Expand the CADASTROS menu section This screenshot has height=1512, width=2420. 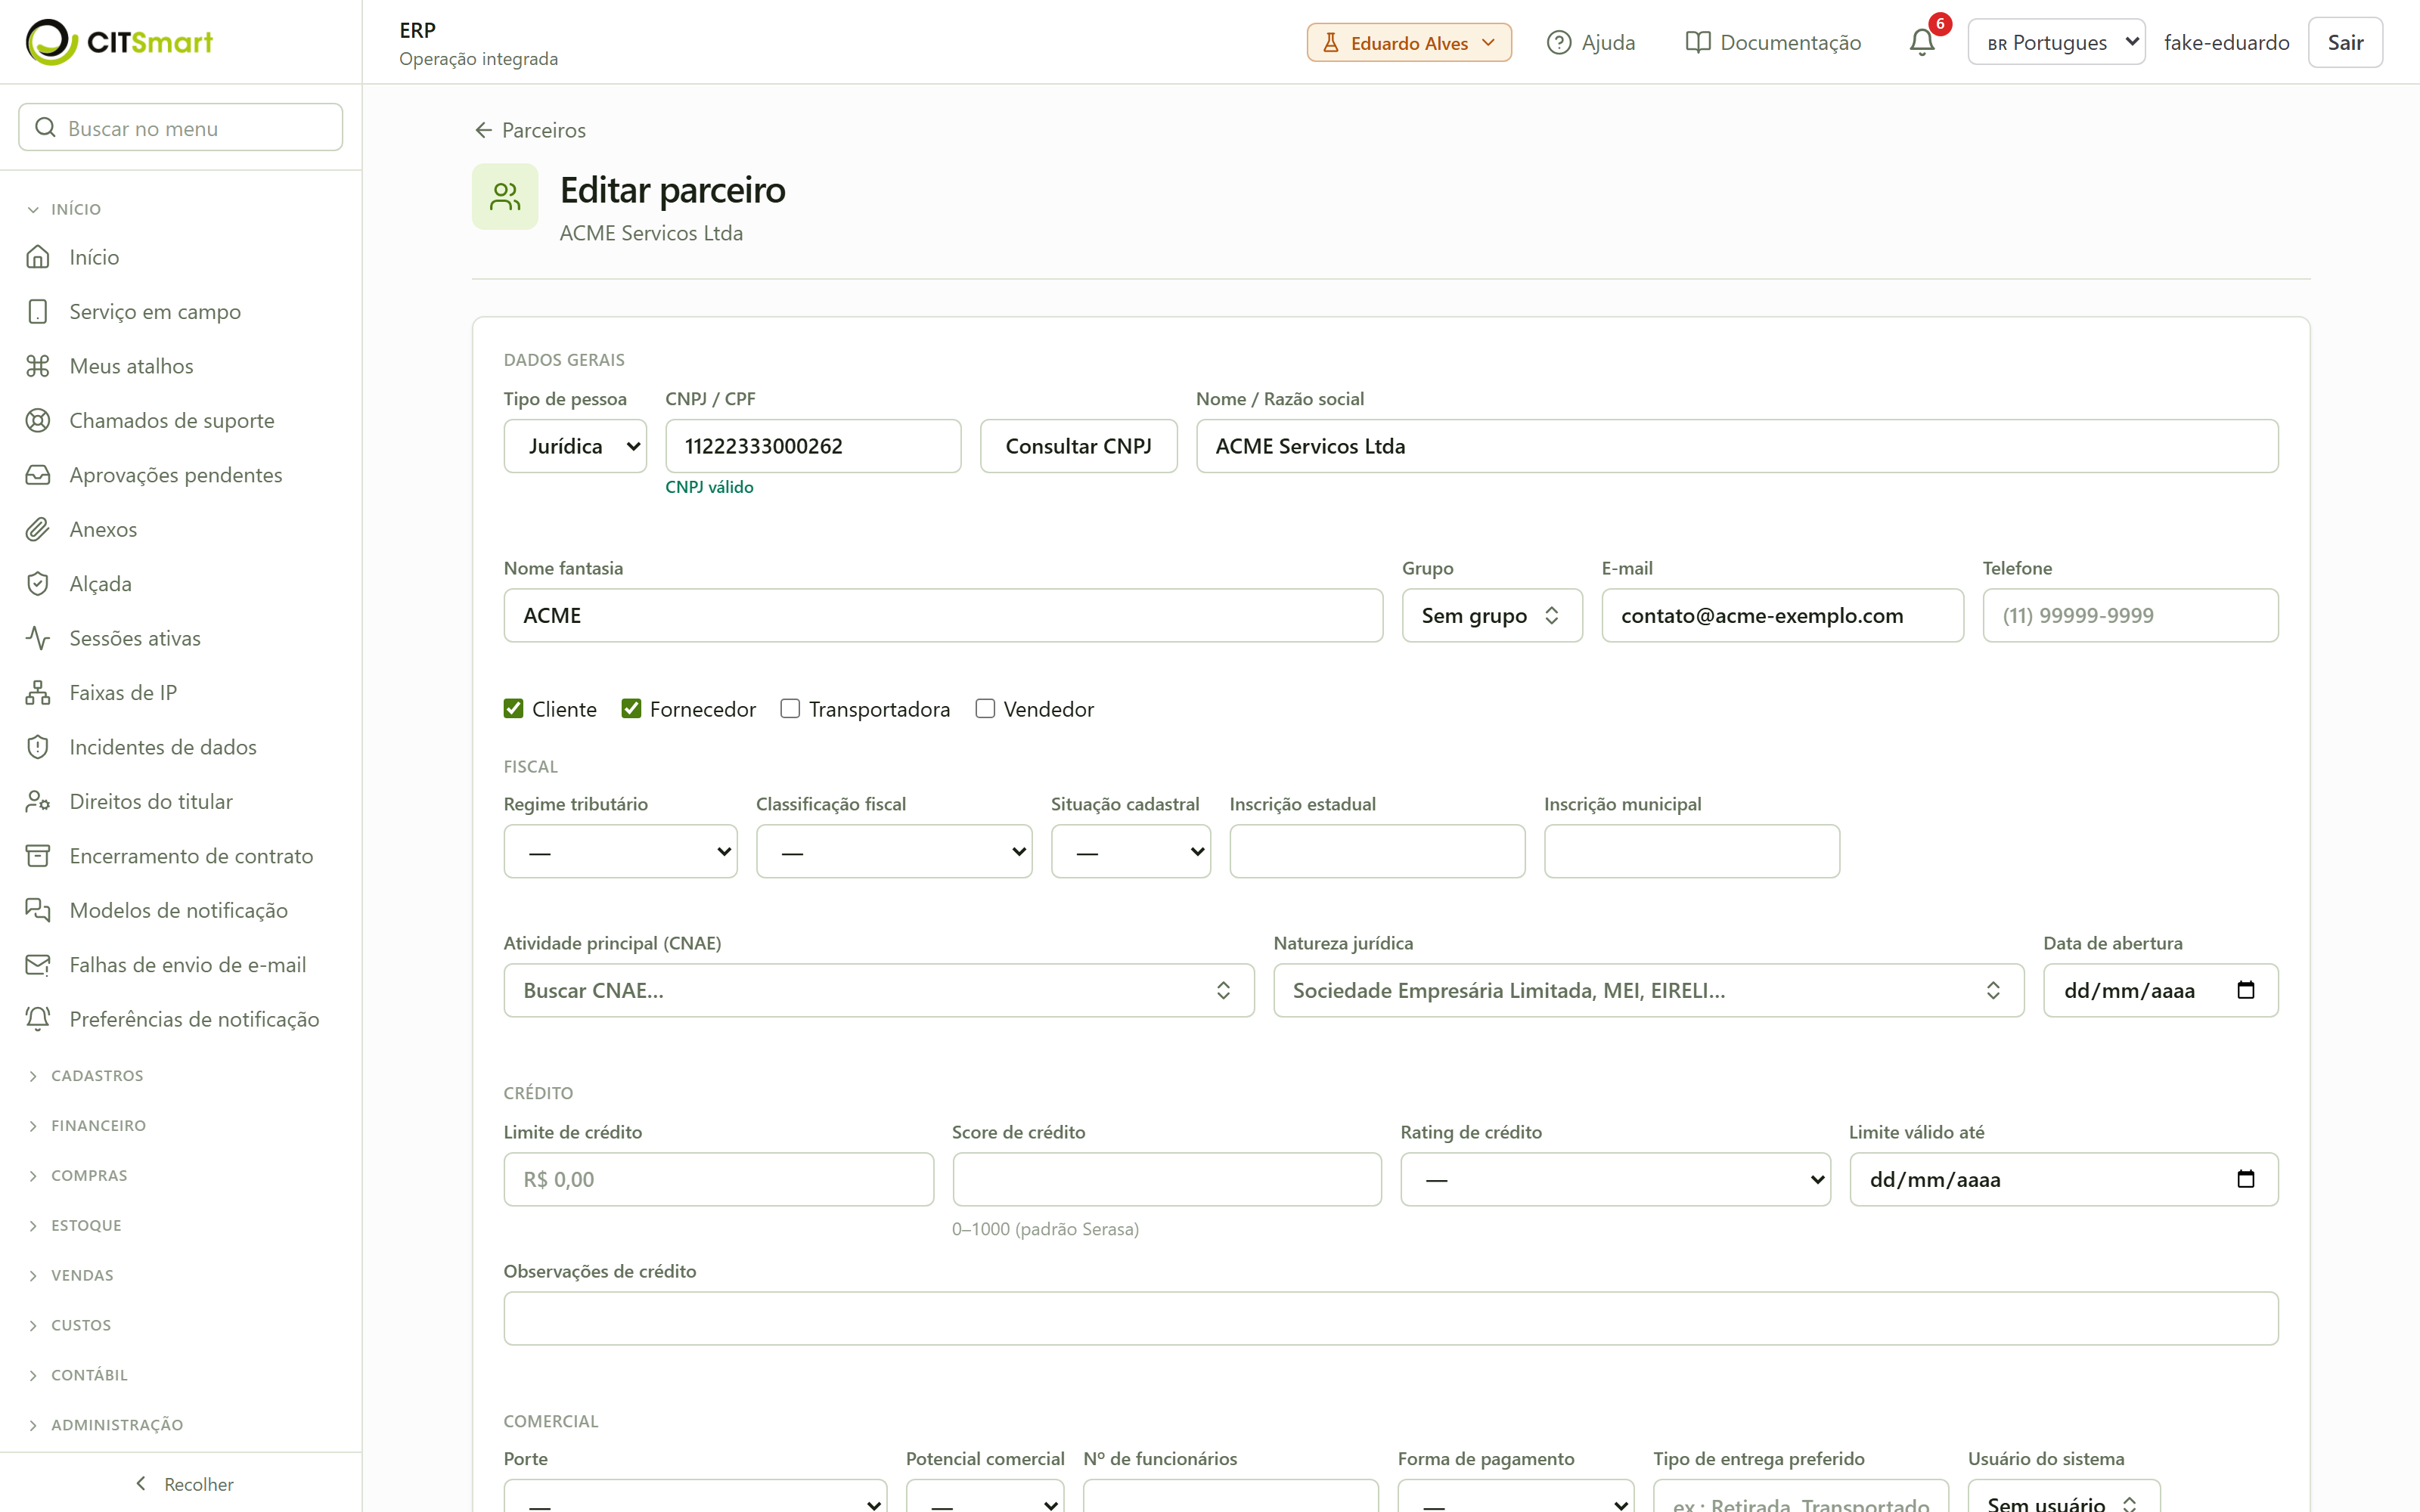pos(97,1076)
